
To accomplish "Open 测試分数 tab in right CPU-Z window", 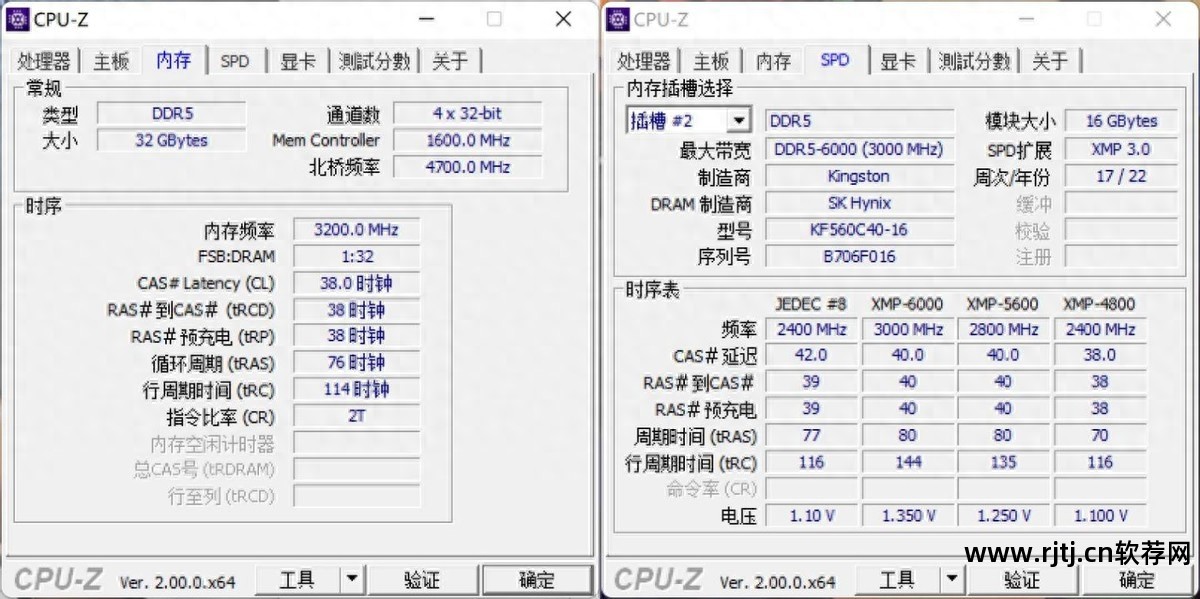I will pyautogui.click(x=974, y=61).
